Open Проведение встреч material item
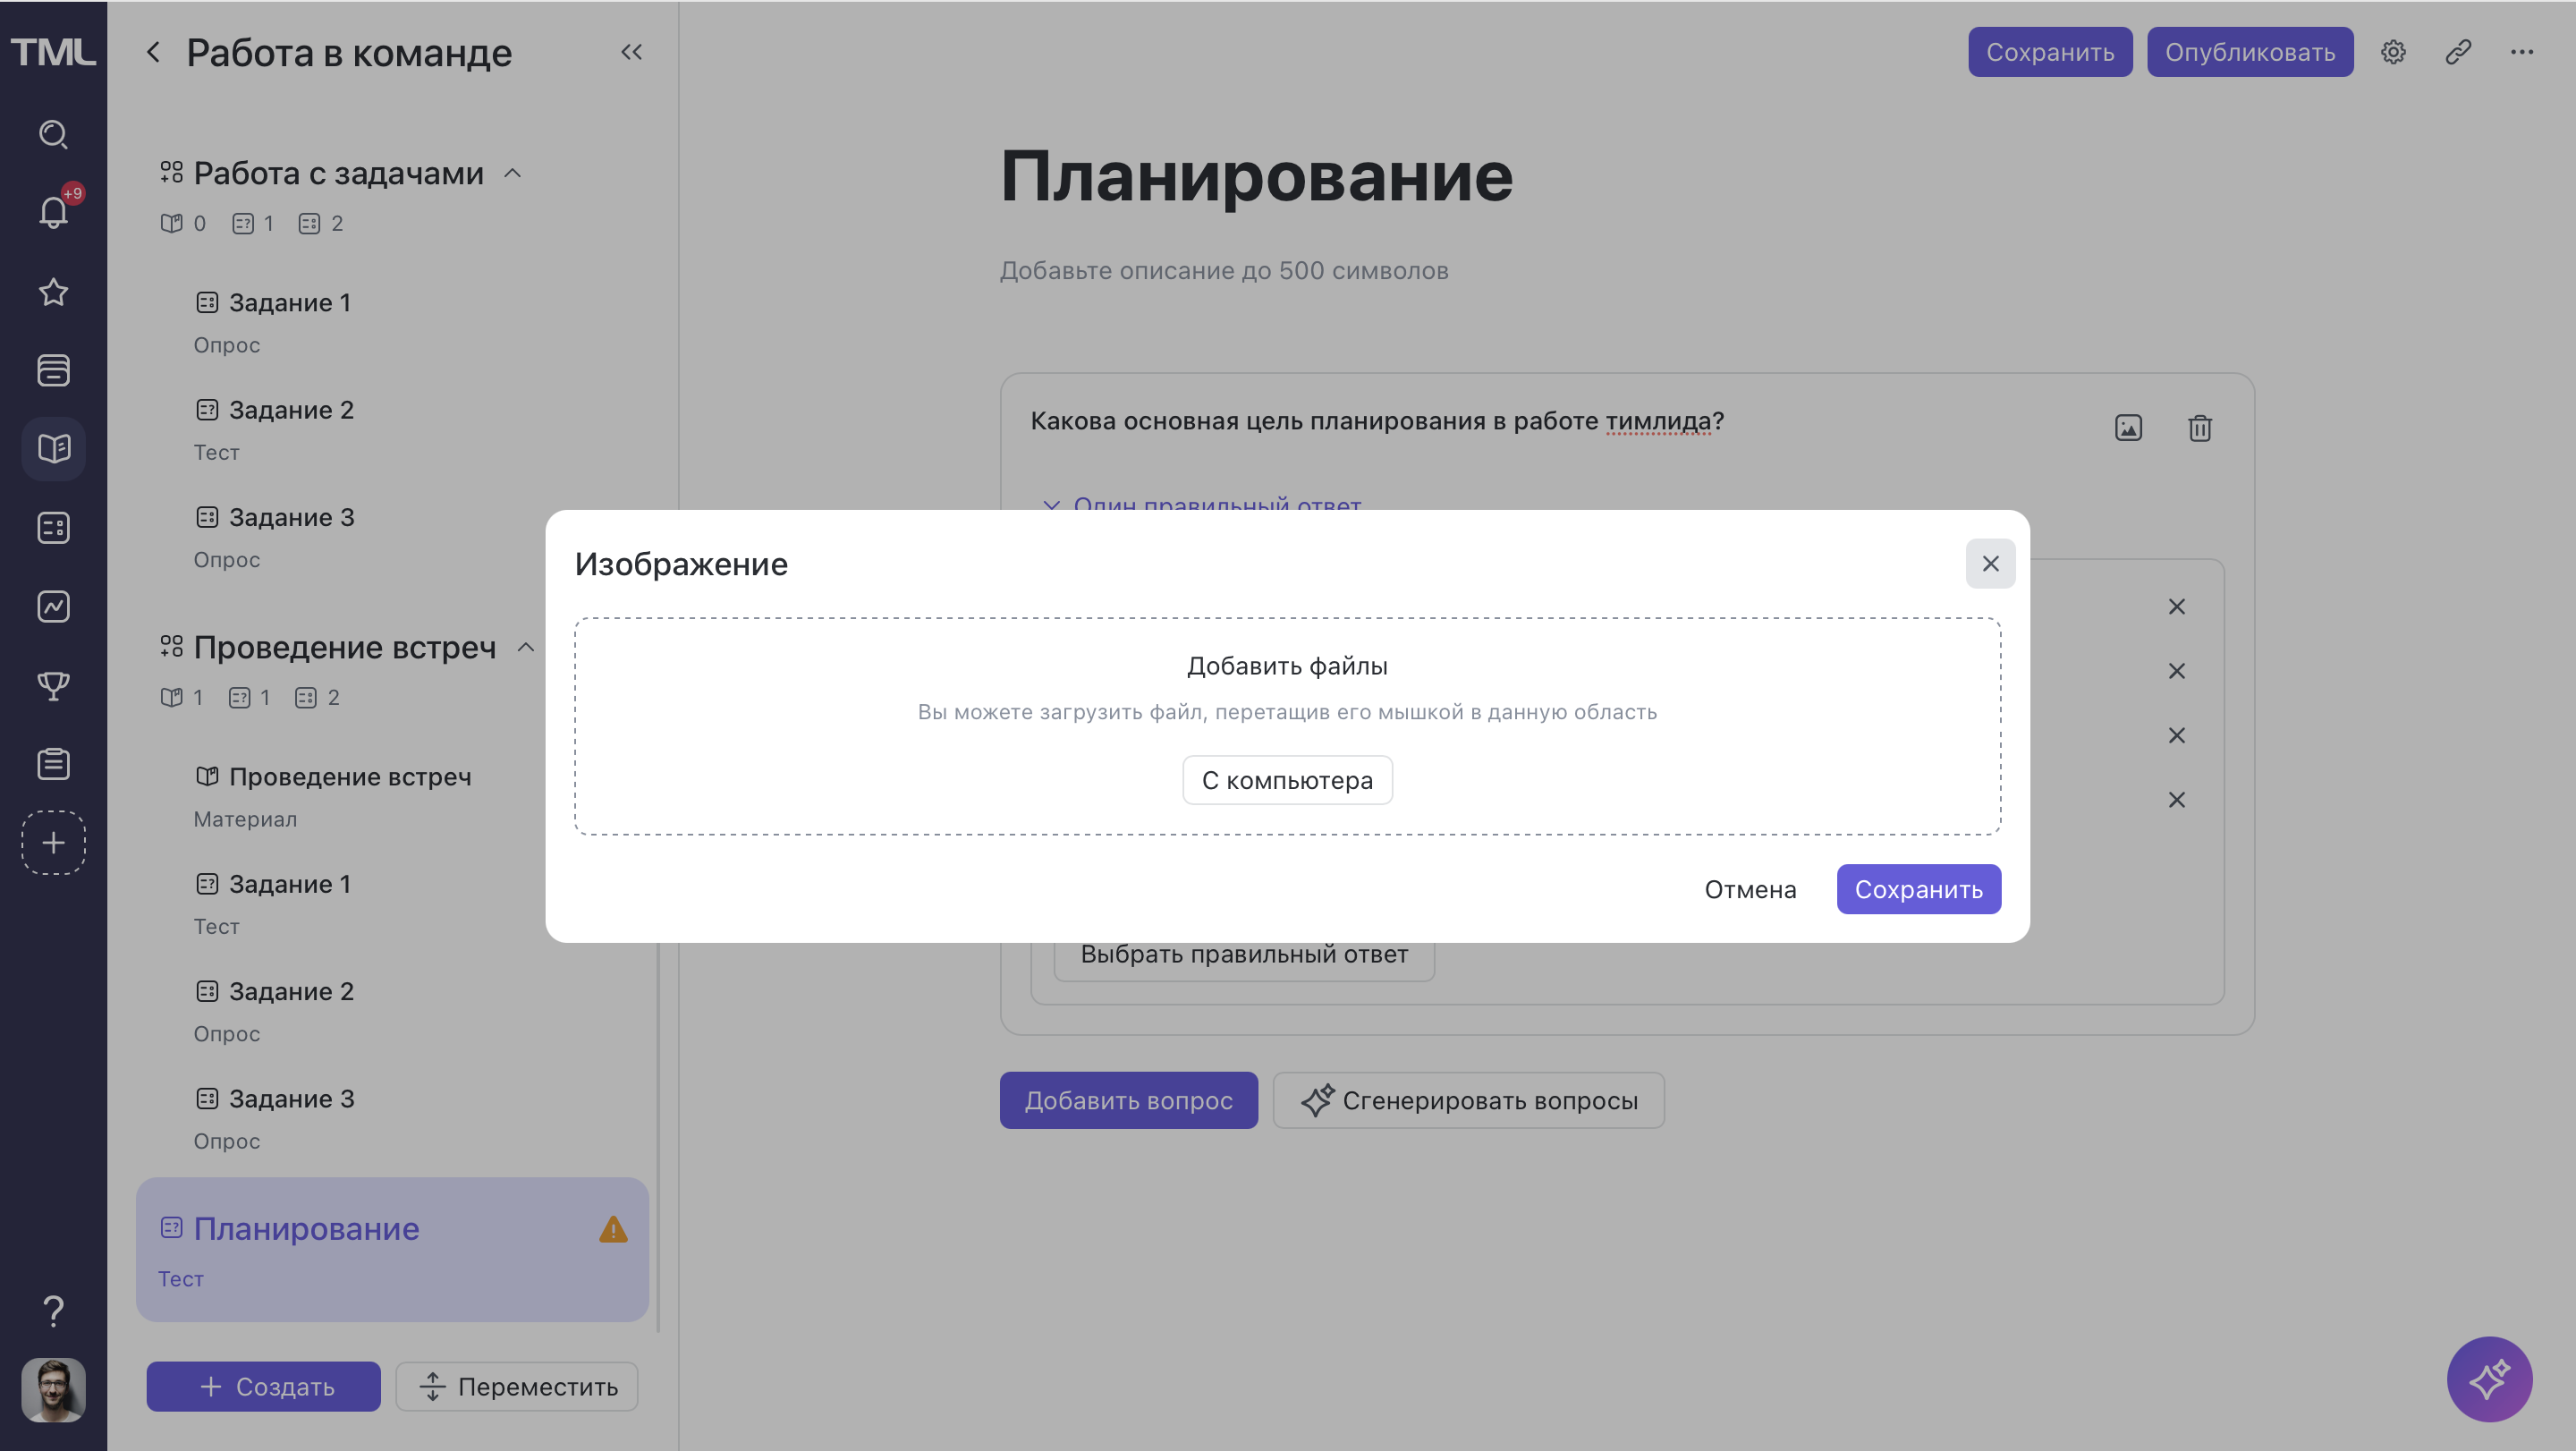Screen dimensions: 2576x1451 (x=349, y=777)
